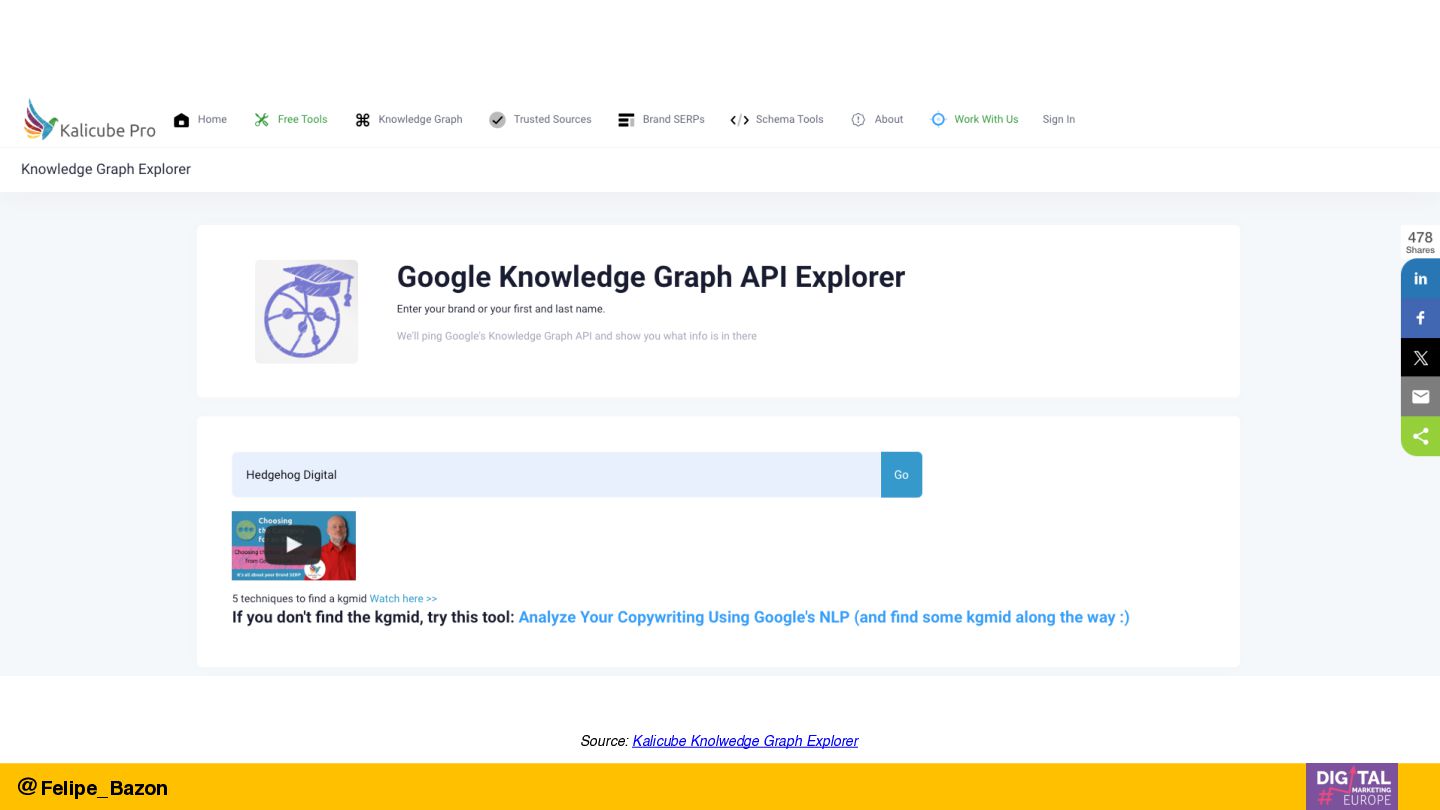Open the Brand SERPs menu

point(673,119)
